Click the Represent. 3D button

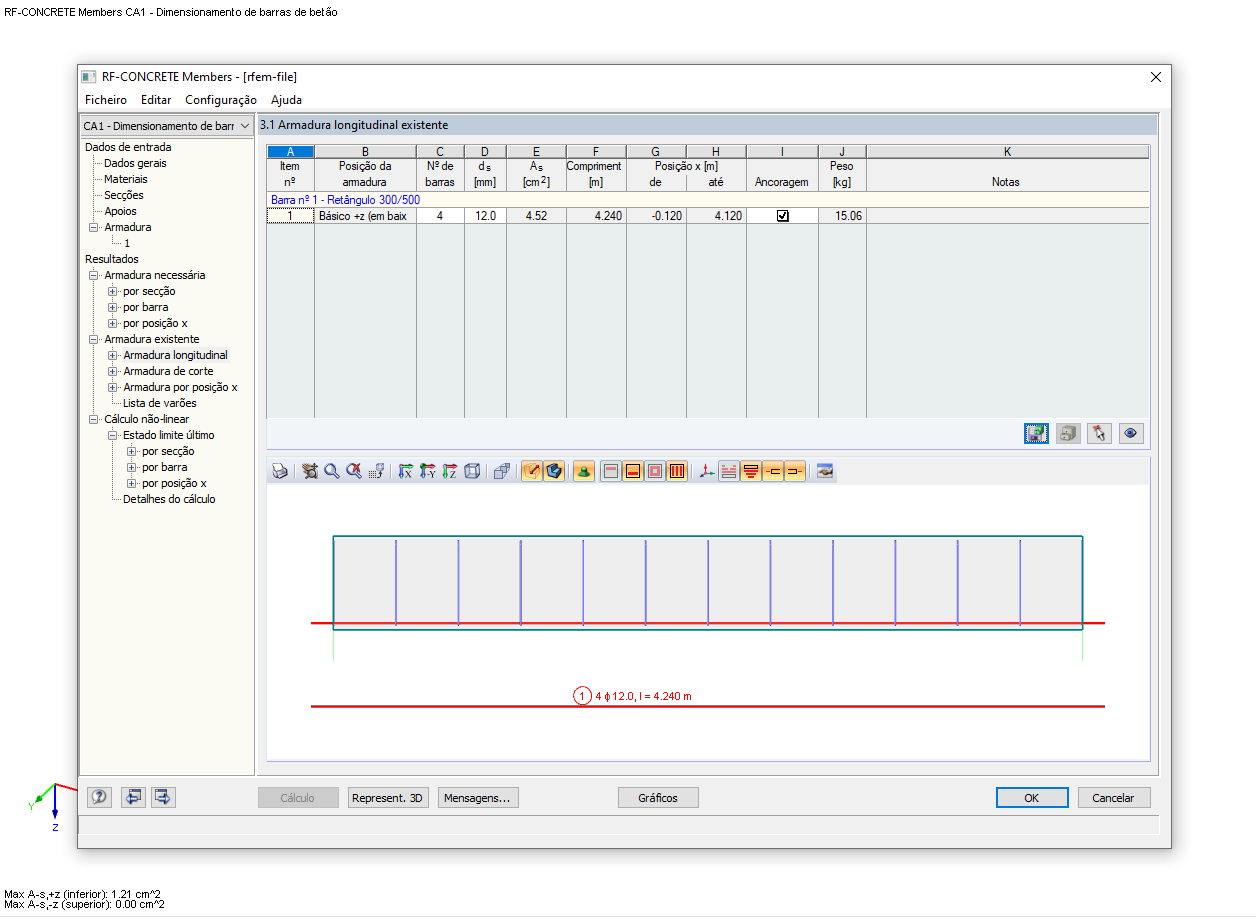coord(388,798)
